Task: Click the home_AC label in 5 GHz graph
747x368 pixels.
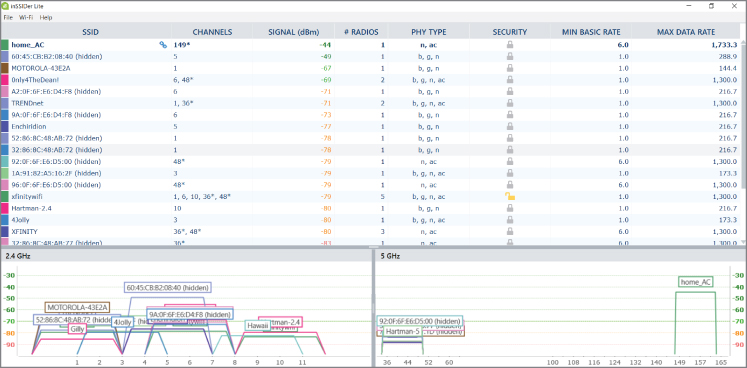Action: click(x=696, y=282)
